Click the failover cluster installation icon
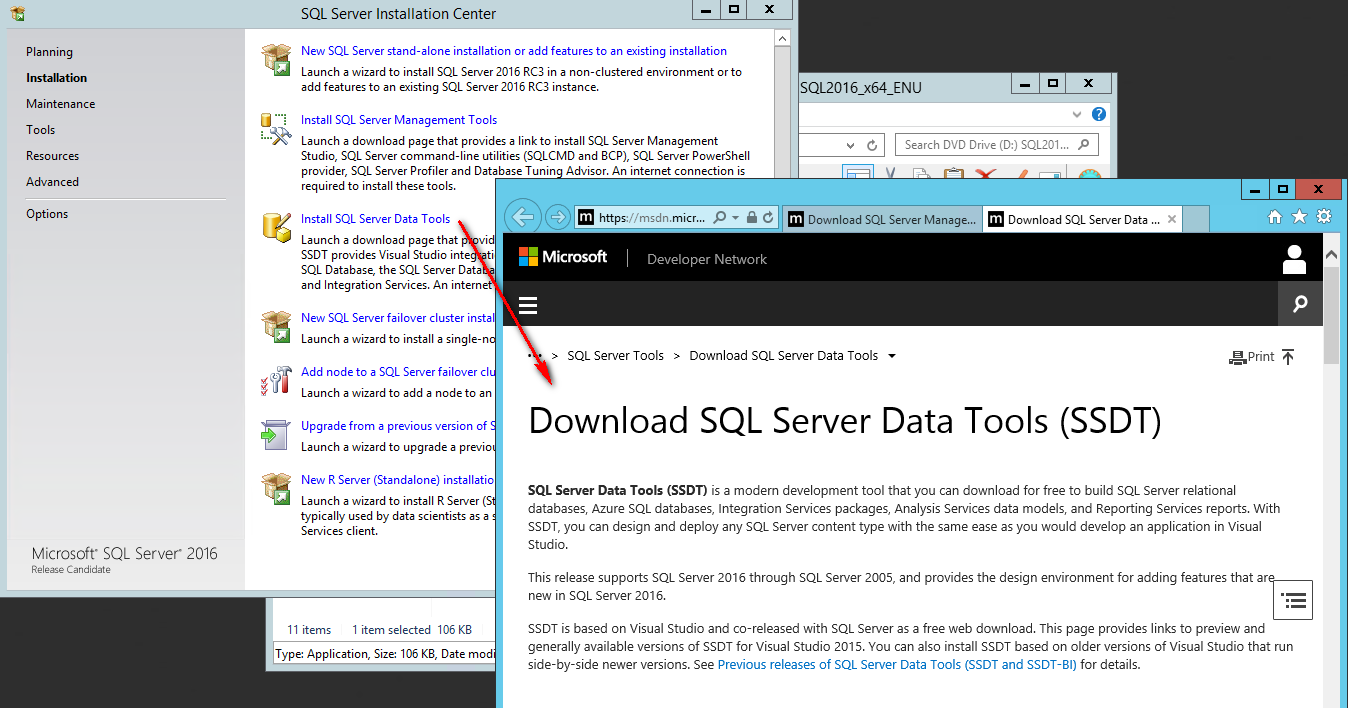The height and width of the screenshot is (708, 1348). (x=276, y=326)
